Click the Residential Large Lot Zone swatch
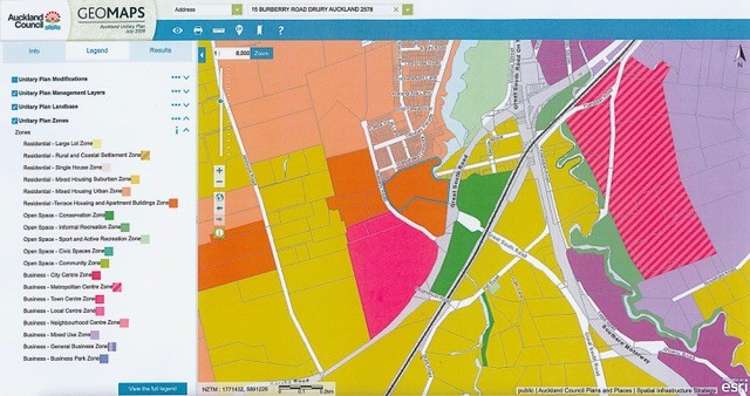Screen dimensions: 750x396 coord(97,143)
